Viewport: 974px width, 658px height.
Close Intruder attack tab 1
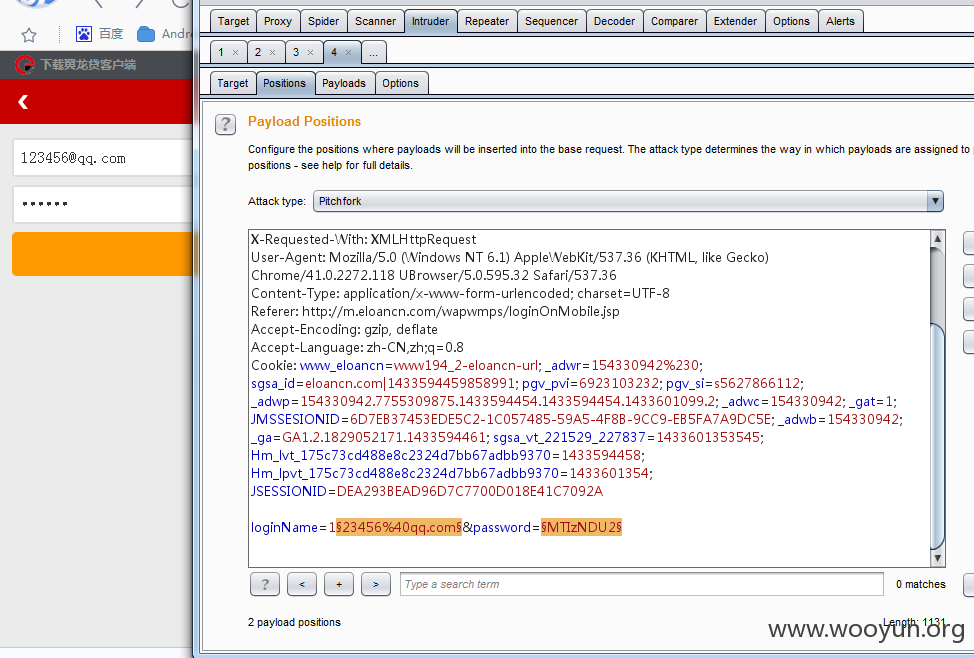coord(235,53)
